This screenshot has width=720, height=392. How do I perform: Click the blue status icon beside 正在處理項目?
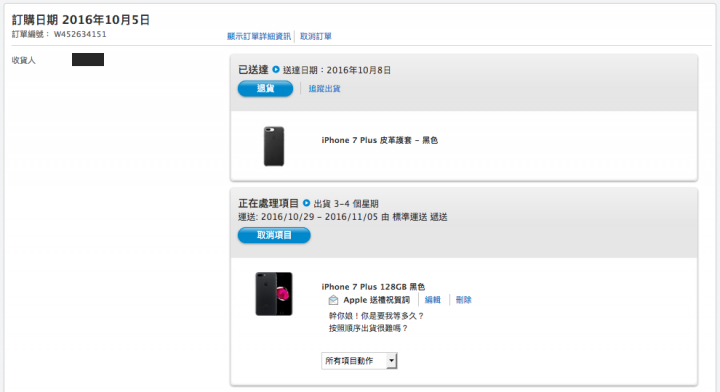point(306,203)
